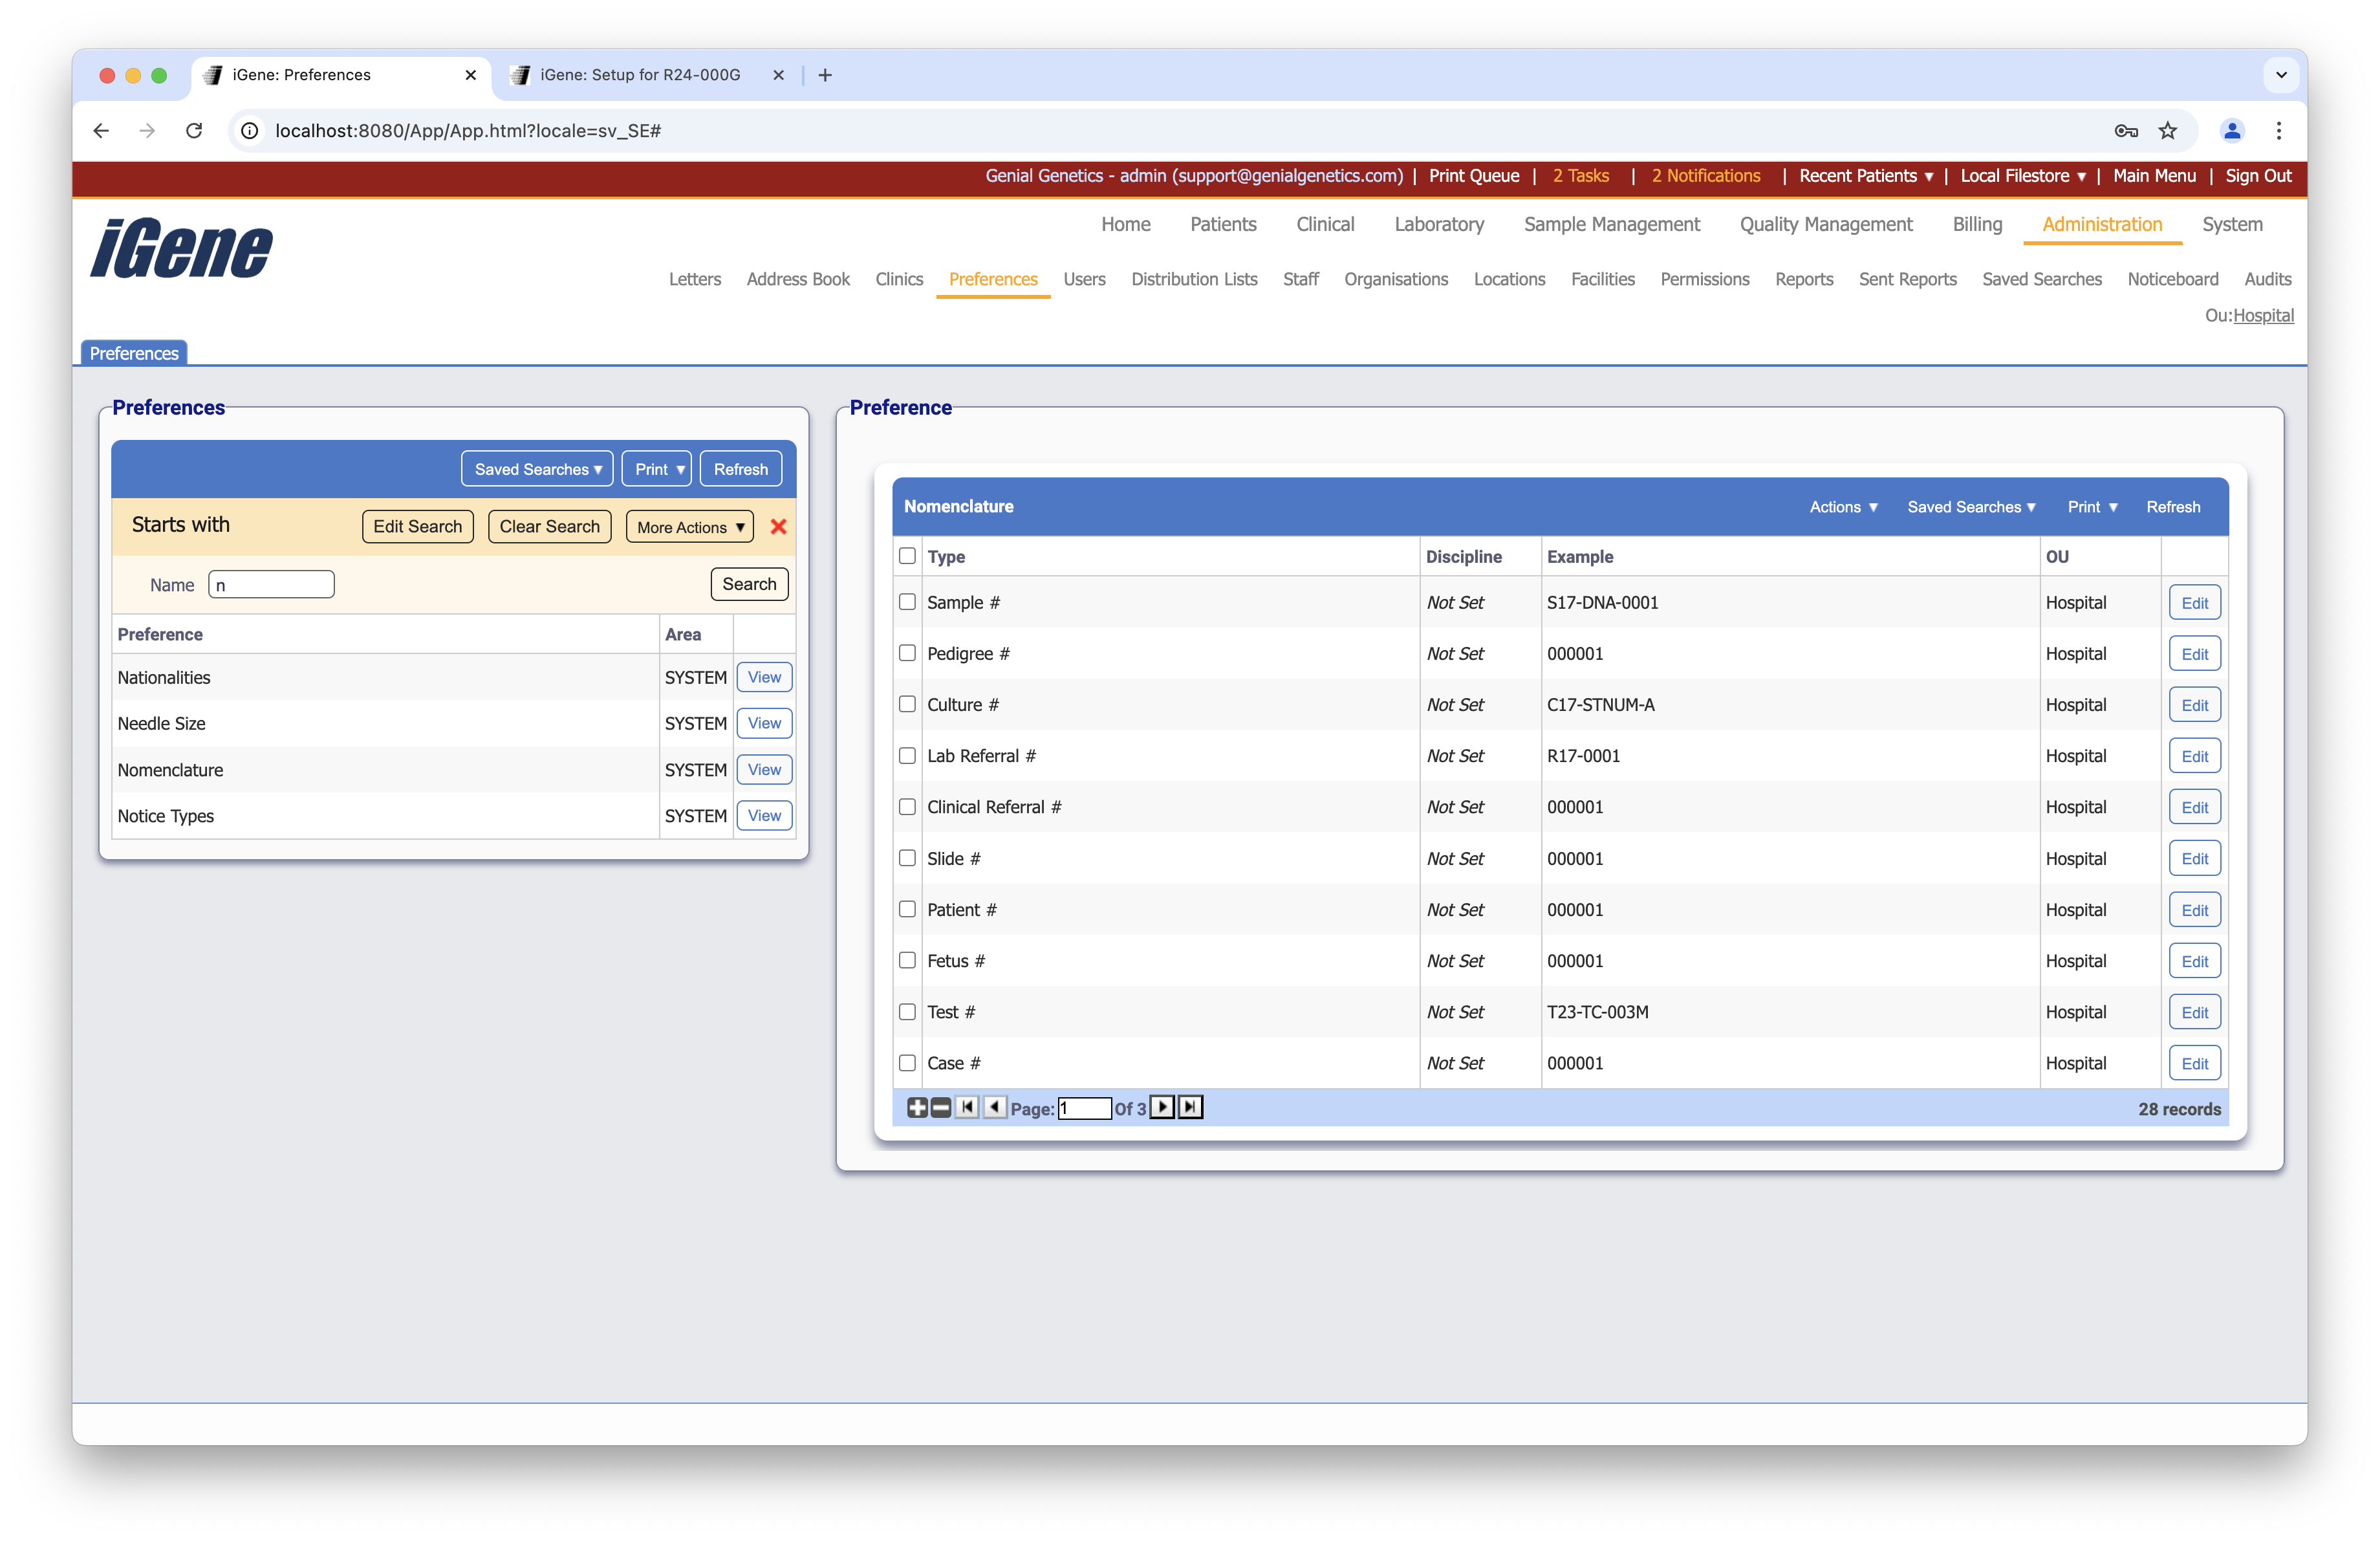
Task: Expand the Nomenclature Actions menu
Action: click(x=1843, y=507)
